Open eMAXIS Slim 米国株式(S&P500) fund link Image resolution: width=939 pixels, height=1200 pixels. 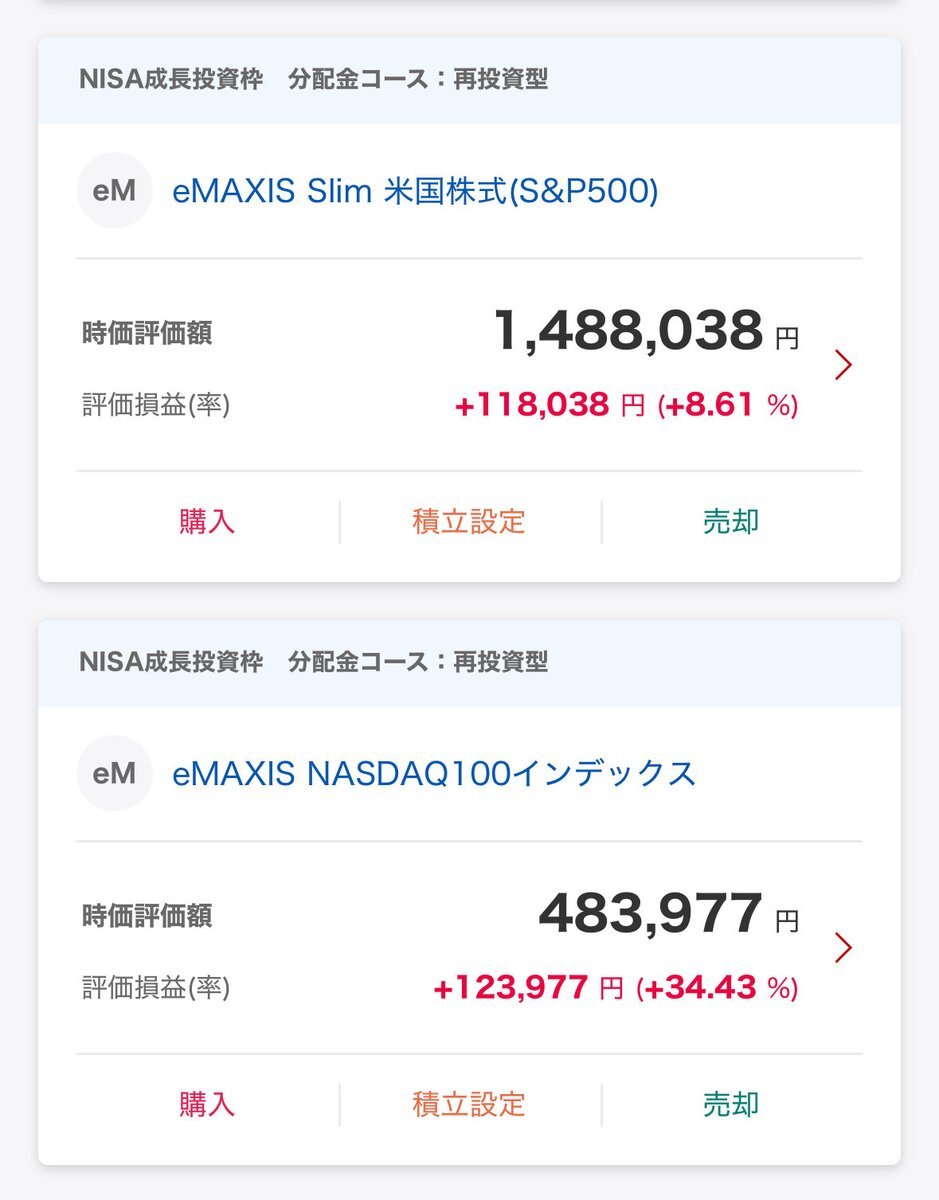pos(415,190)
